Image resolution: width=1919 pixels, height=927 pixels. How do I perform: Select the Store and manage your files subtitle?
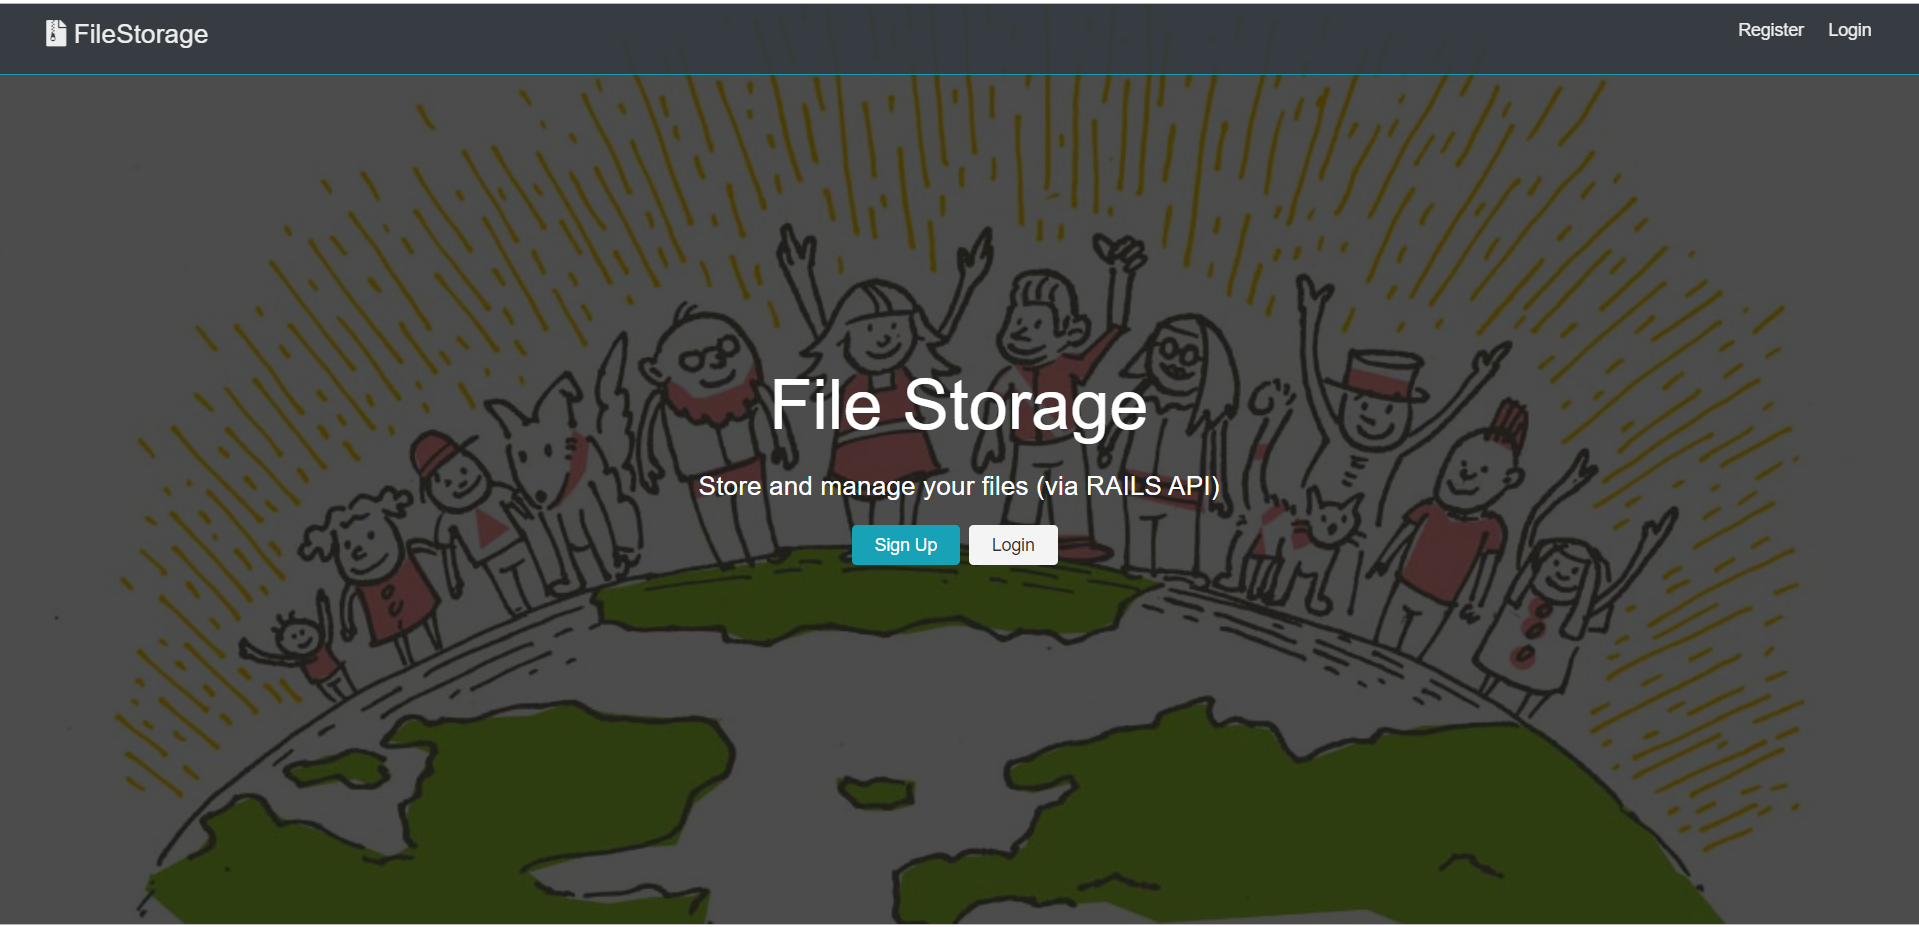coord(958,486)
